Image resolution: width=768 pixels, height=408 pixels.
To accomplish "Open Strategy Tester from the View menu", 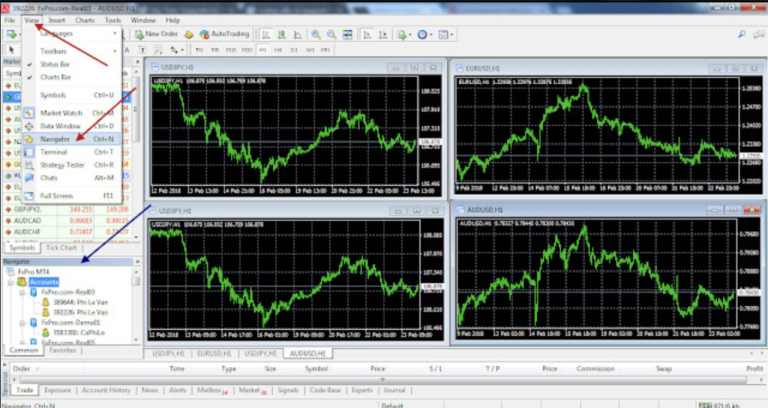I will (64, 164).
